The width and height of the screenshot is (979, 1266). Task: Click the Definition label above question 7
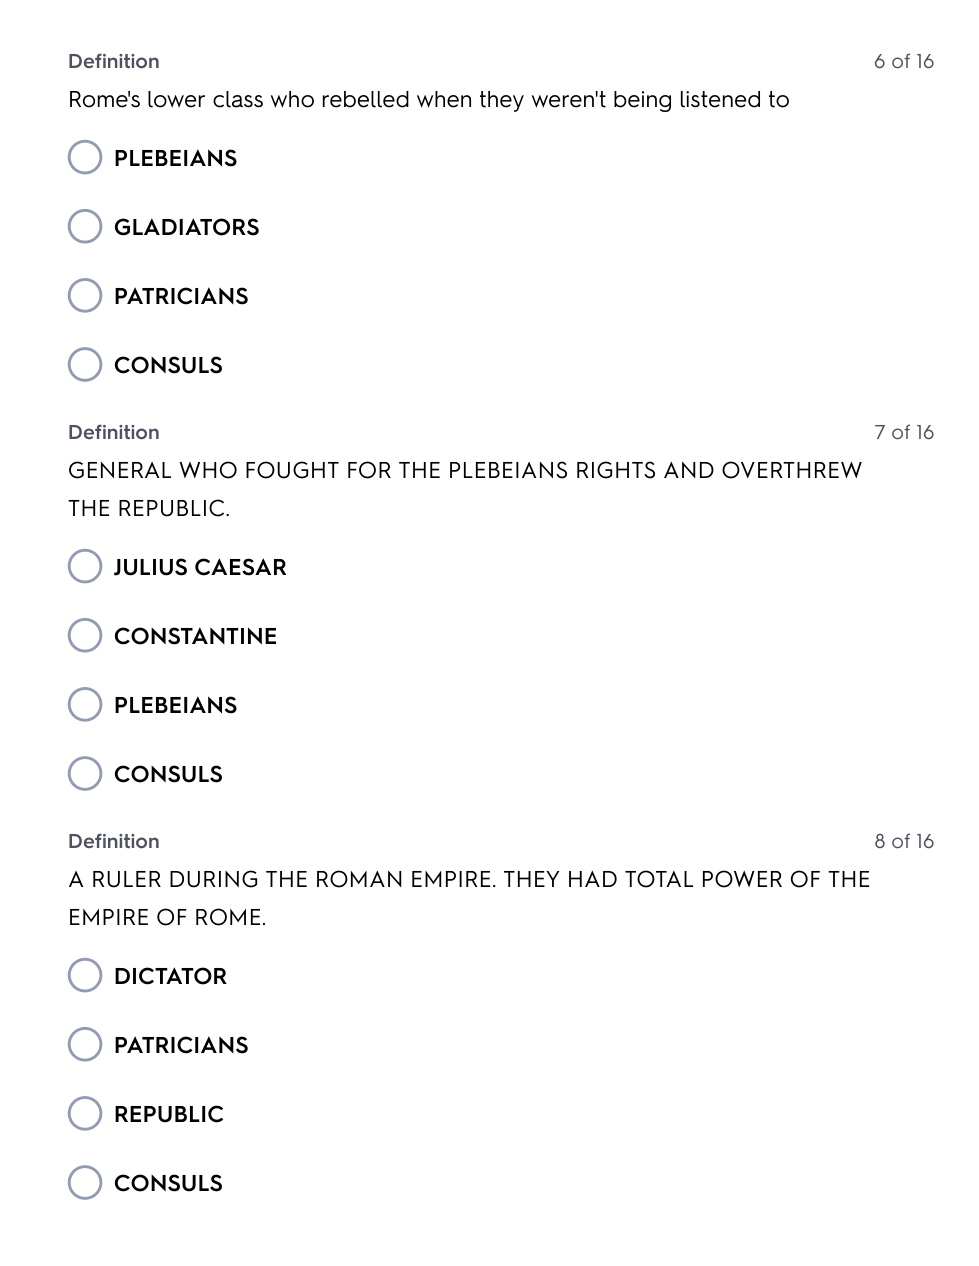click(x=114, y=433)
